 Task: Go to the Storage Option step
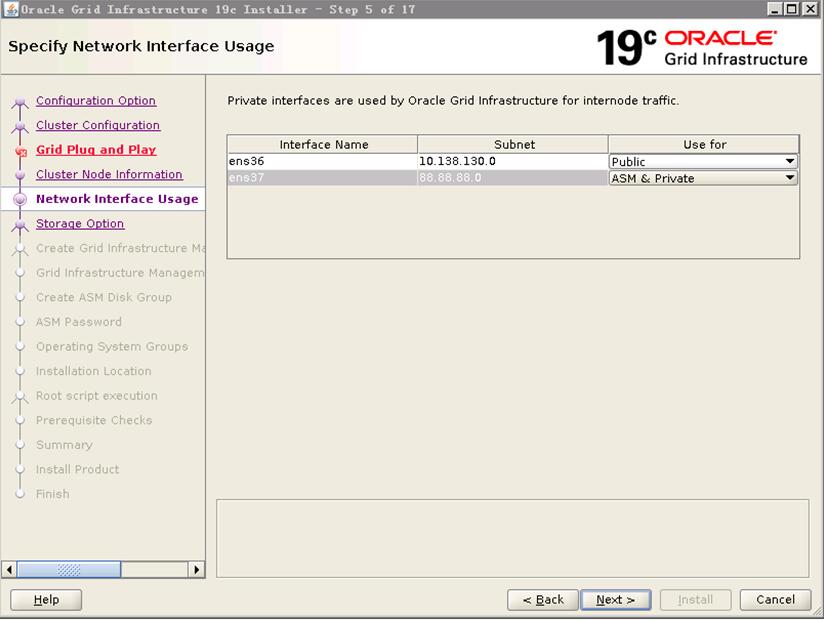[80, 223]
